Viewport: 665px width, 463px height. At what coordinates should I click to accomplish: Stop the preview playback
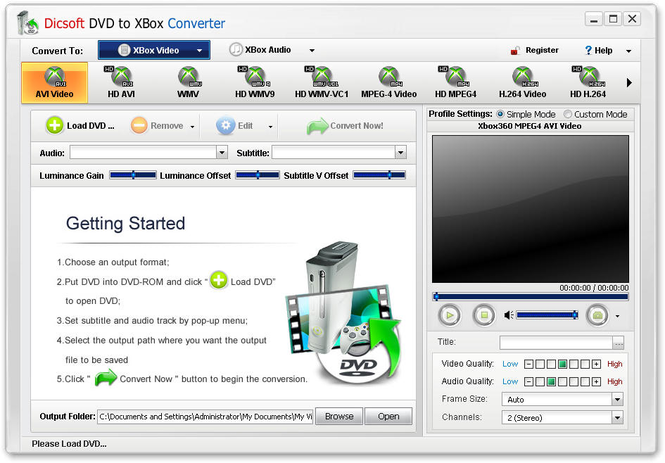coord(484,315)
